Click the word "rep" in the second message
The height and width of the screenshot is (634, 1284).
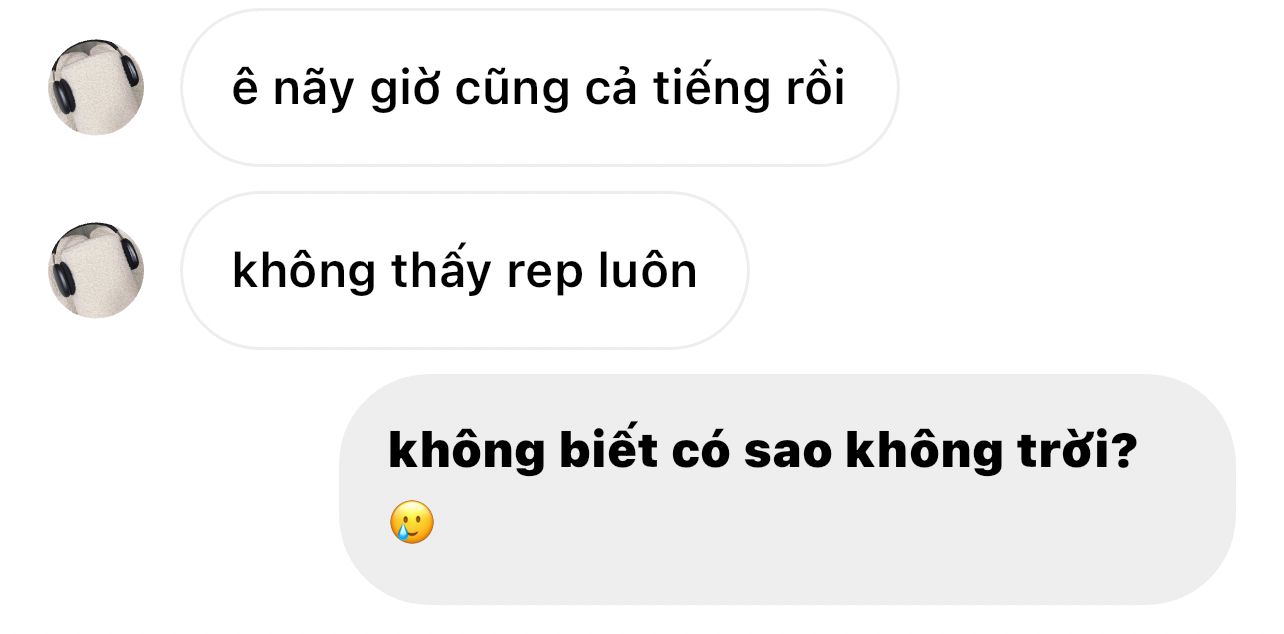544,273
